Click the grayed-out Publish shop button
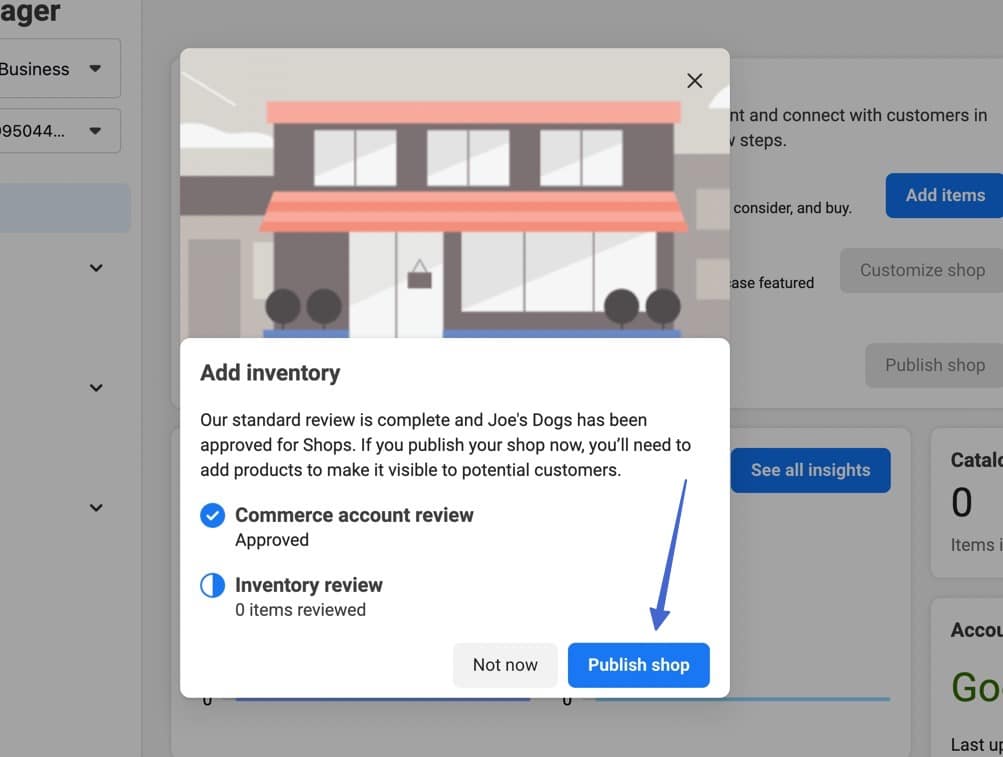The width and height of the screenshot is (1003, 757). [x=934, y=365]
